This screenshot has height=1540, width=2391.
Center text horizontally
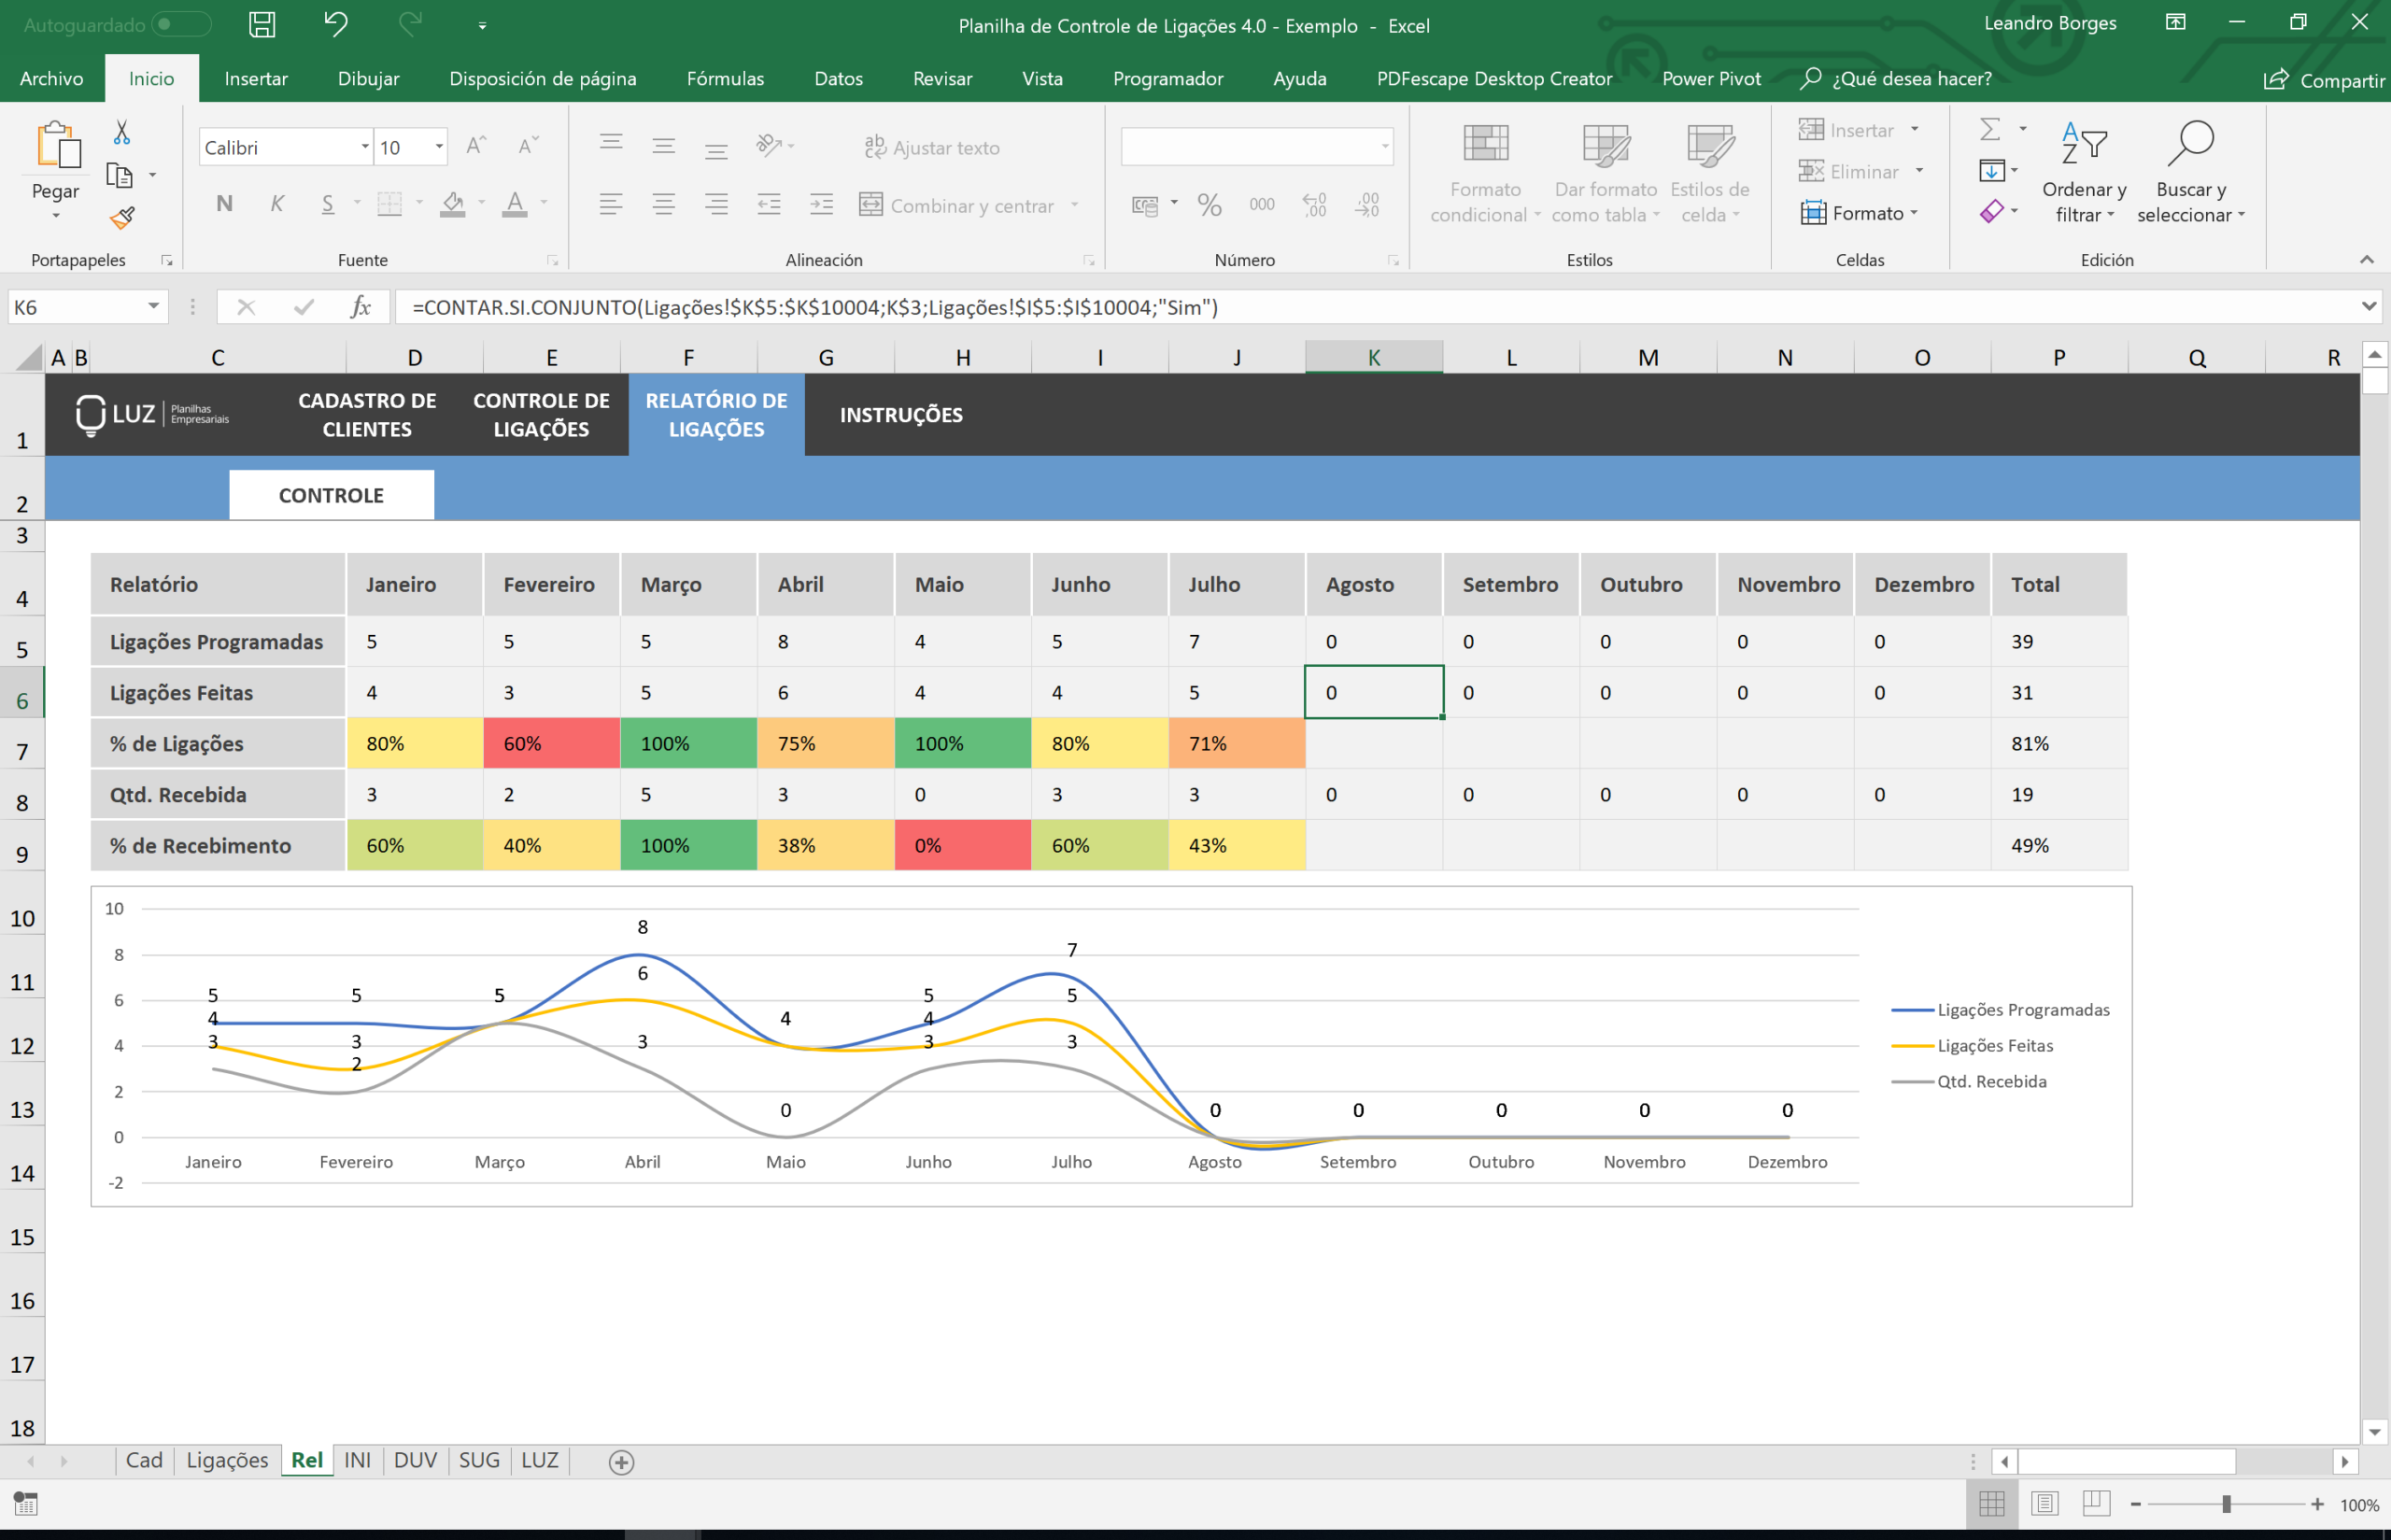[x=664, y=204]
